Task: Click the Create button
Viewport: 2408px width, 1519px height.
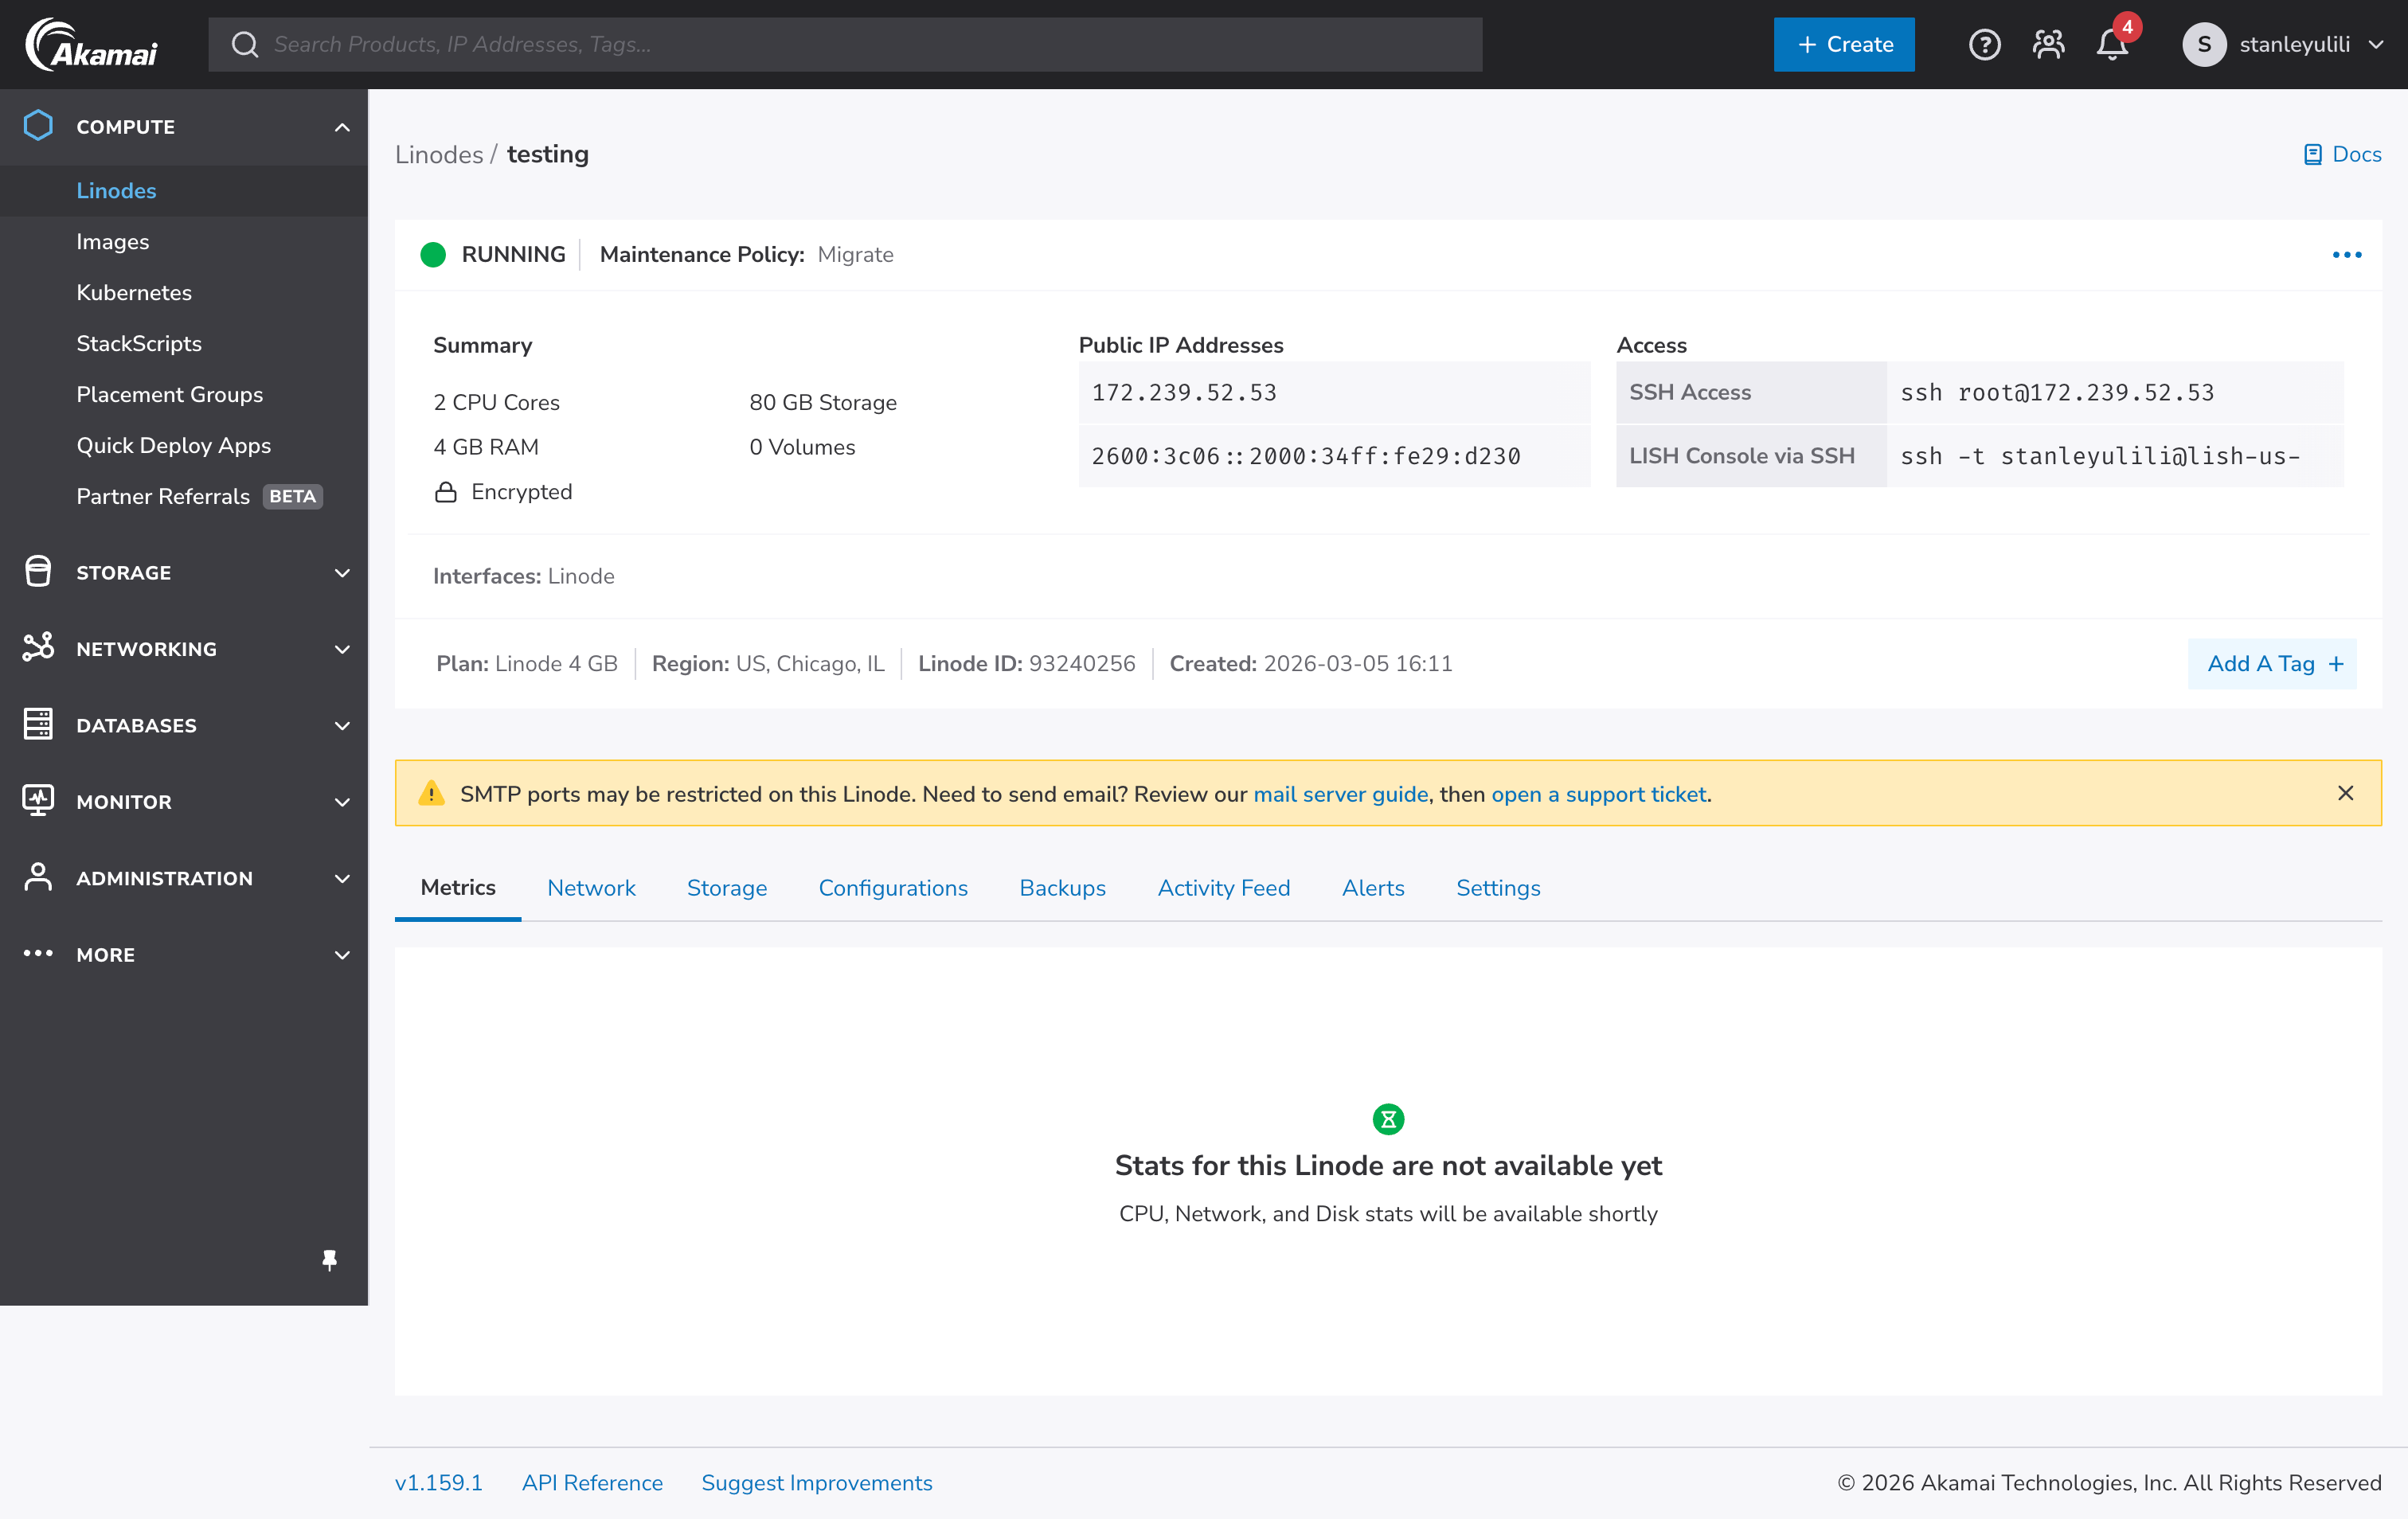Action: (x=1844, y=44)
